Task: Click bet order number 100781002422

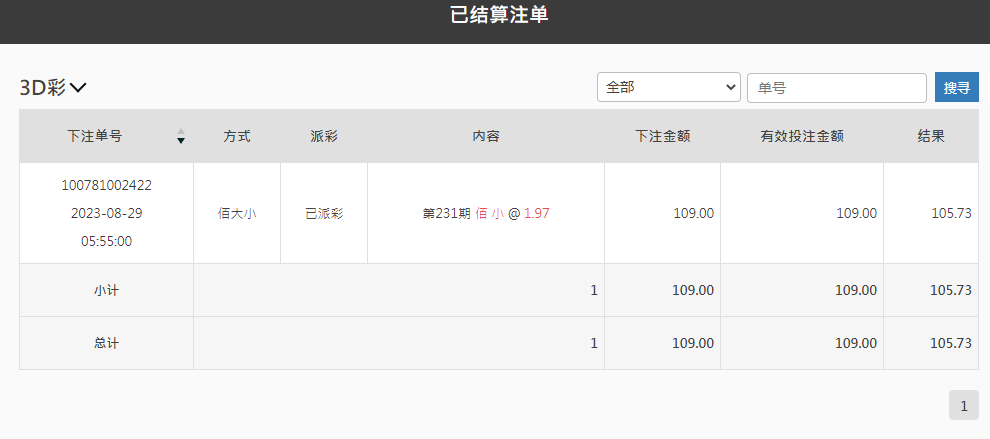Action: click(x=107, y=185)
